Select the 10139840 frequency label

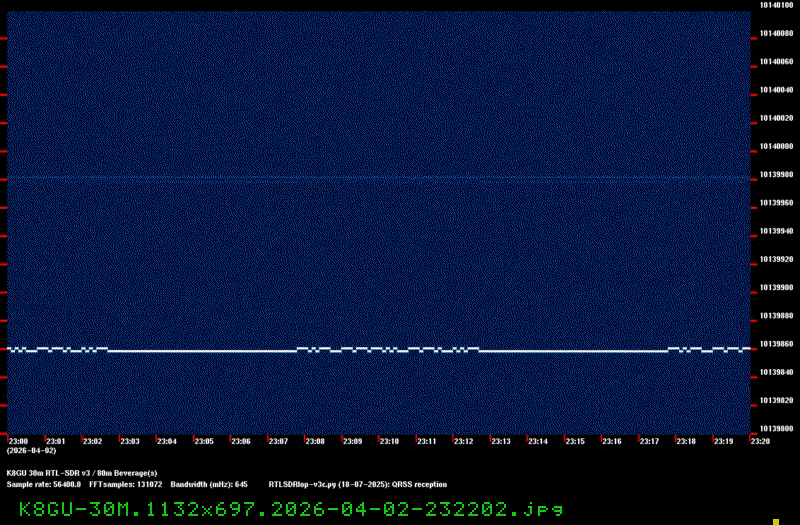pos(777,372)
